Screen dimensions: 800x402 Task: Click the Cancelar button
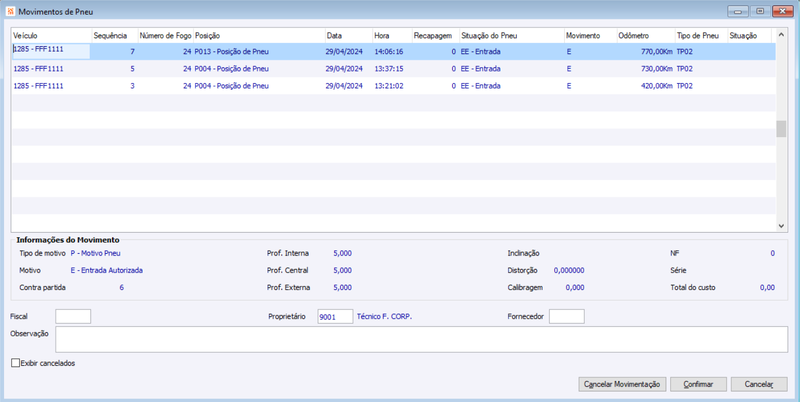759,384
